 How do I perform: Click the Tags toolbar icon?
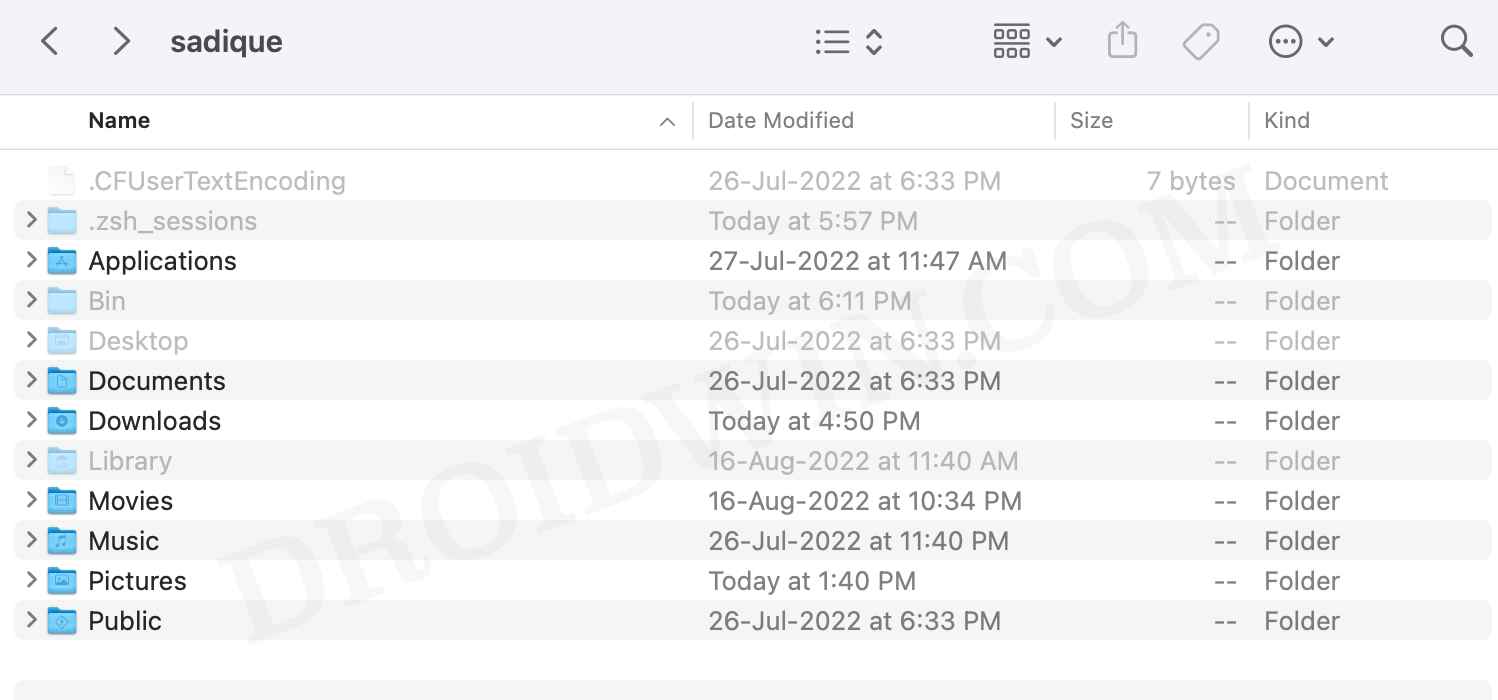click(1200, 42)
